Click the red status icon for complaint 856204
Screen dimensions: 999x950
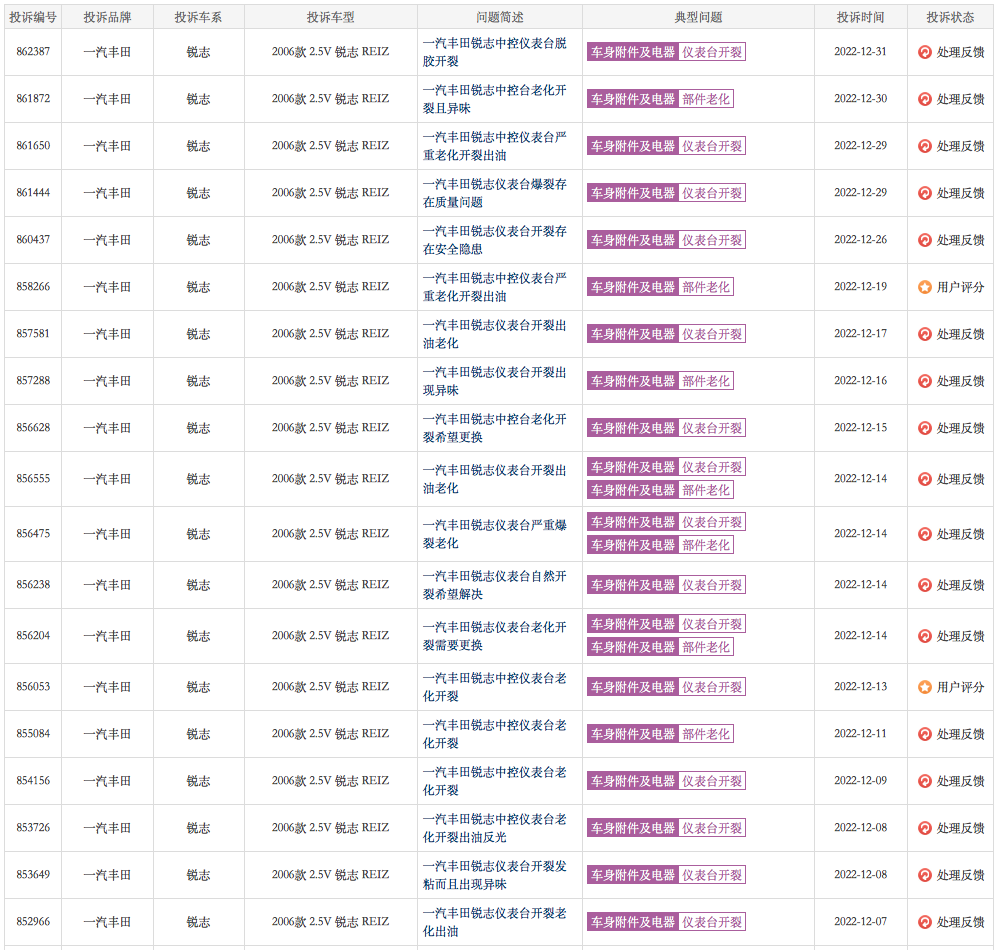pos(925,636)
